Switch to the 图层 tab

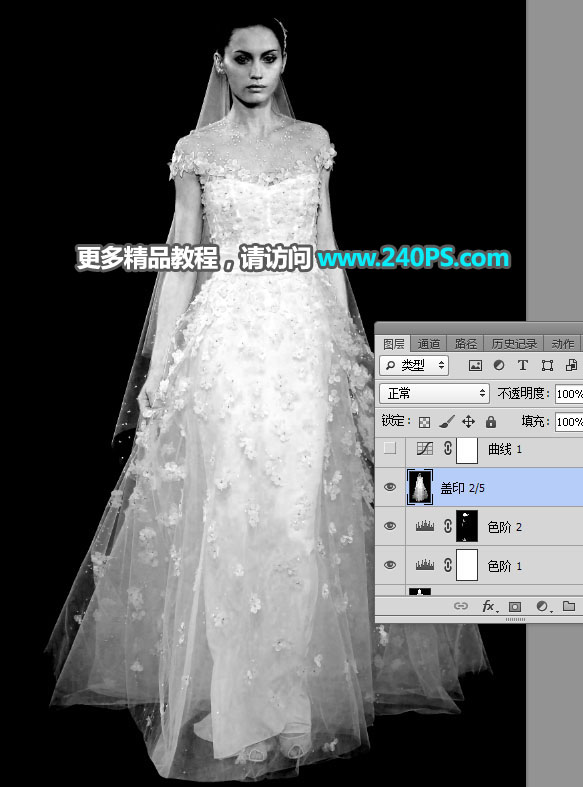coord(394,344)
